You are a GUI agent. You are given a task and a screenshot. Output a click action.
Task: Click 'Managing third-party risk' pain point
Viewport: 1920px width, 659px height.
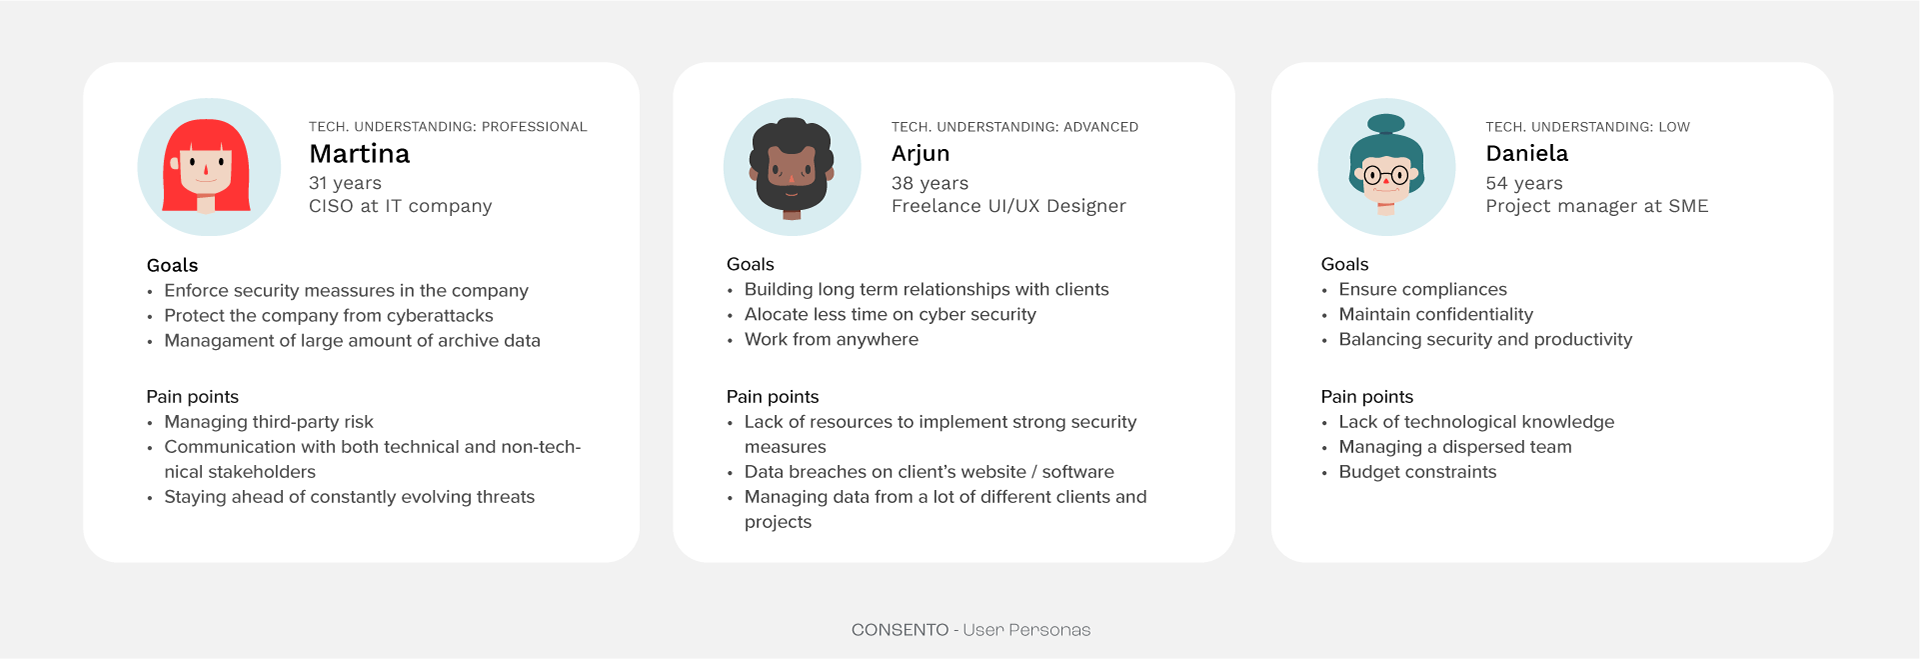(x=269, y=422)
